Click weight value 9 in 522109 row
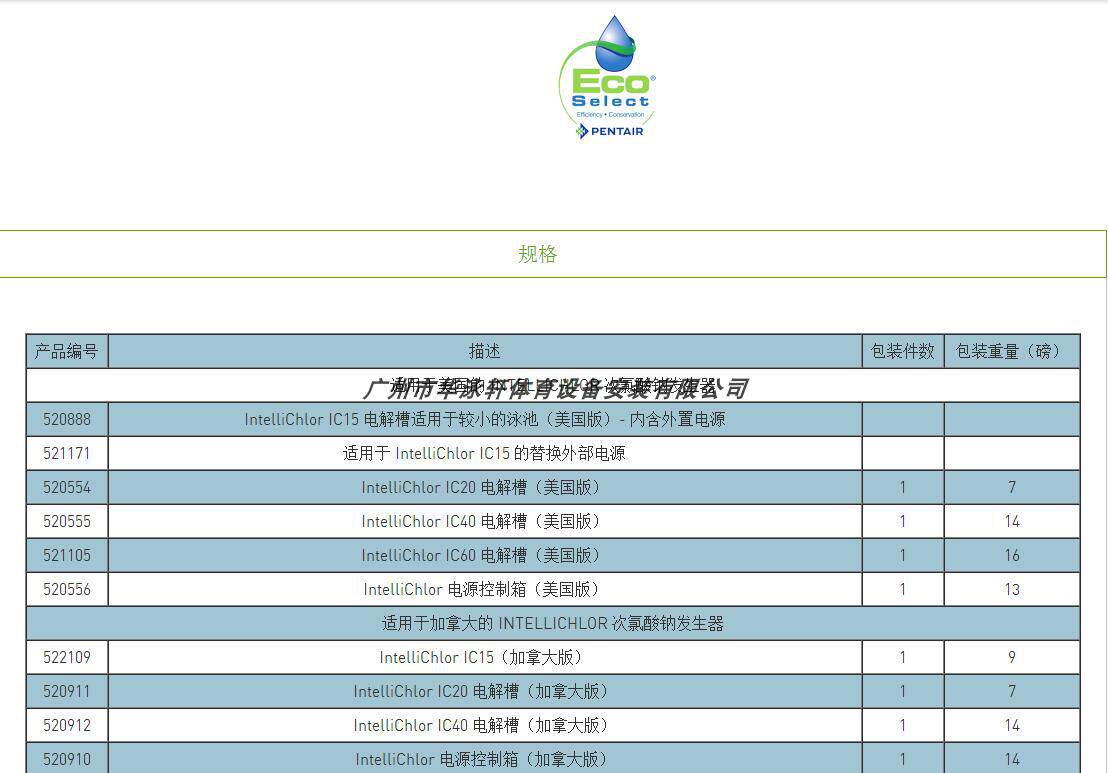Viewport: 1108px width, 773px height. (1012, 657)
